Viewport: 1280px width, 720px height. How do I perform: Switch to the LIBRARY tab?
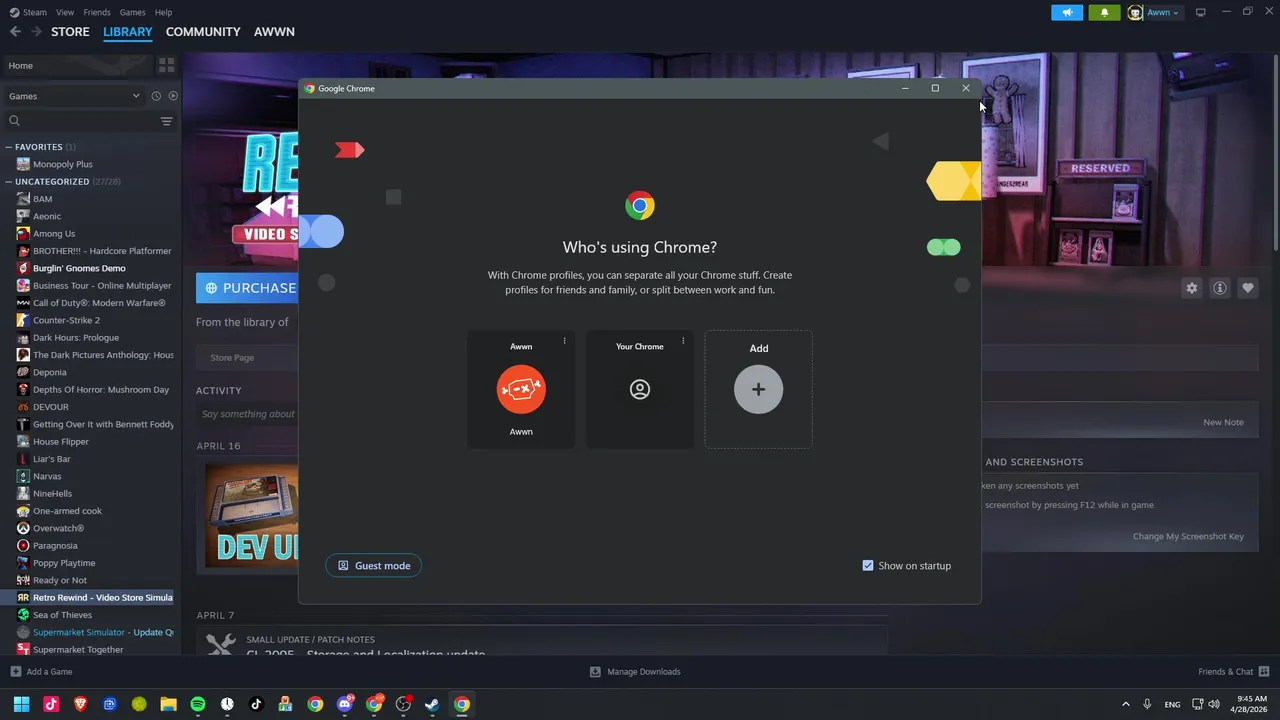128,32
